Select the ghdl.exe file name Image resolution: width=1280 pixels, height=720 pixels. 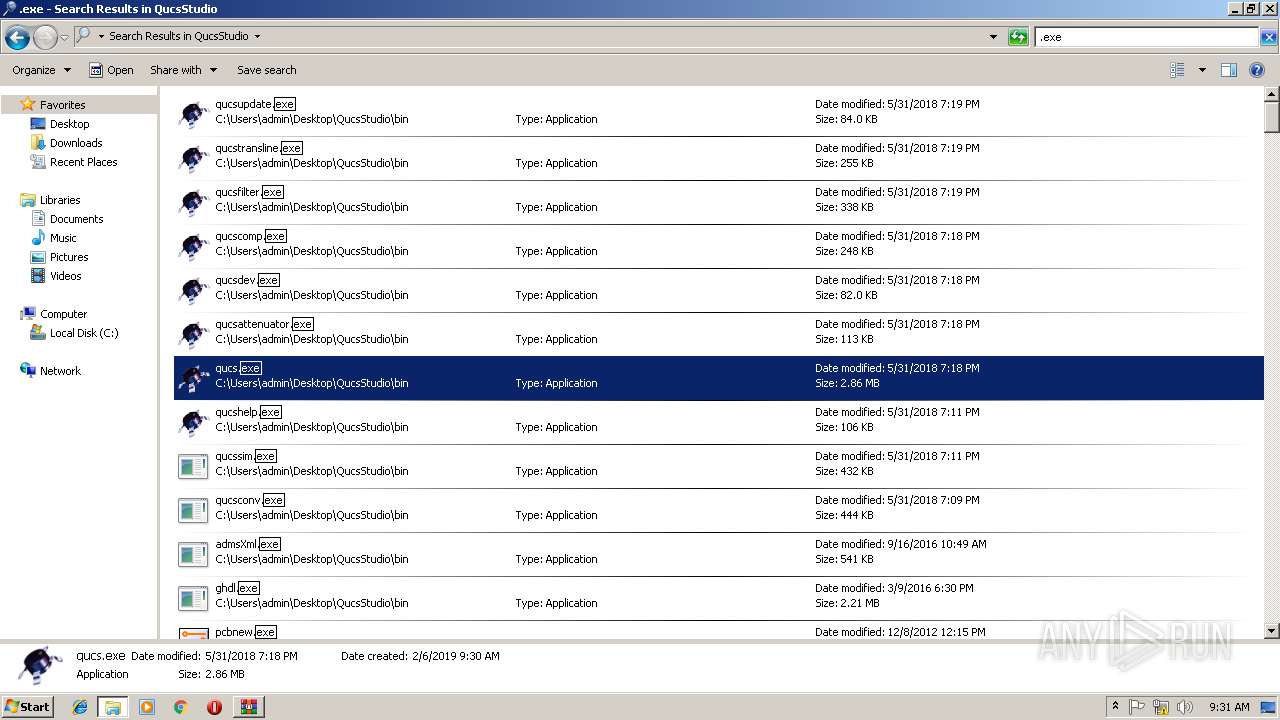pos(237,588)
